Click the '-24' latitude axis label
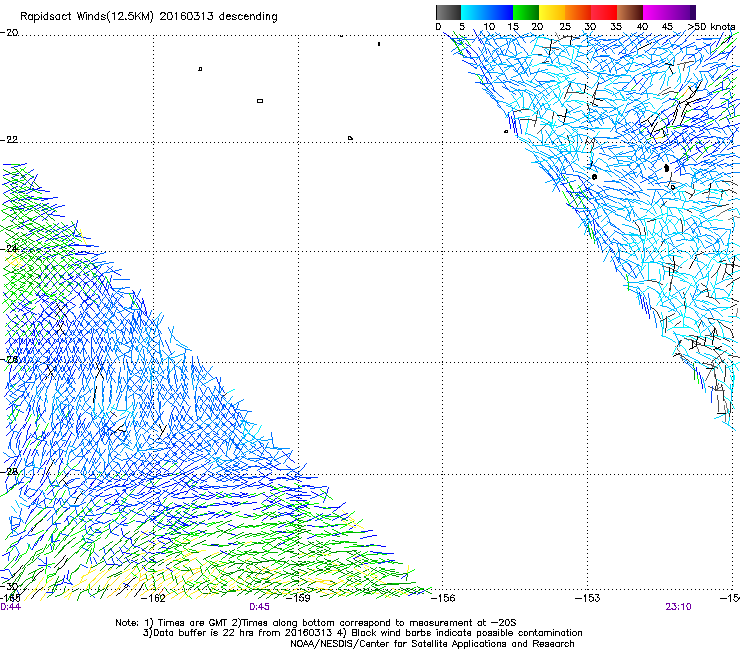Image resolution: width=740 pixels, height=650 pixels. click(9, 248)
